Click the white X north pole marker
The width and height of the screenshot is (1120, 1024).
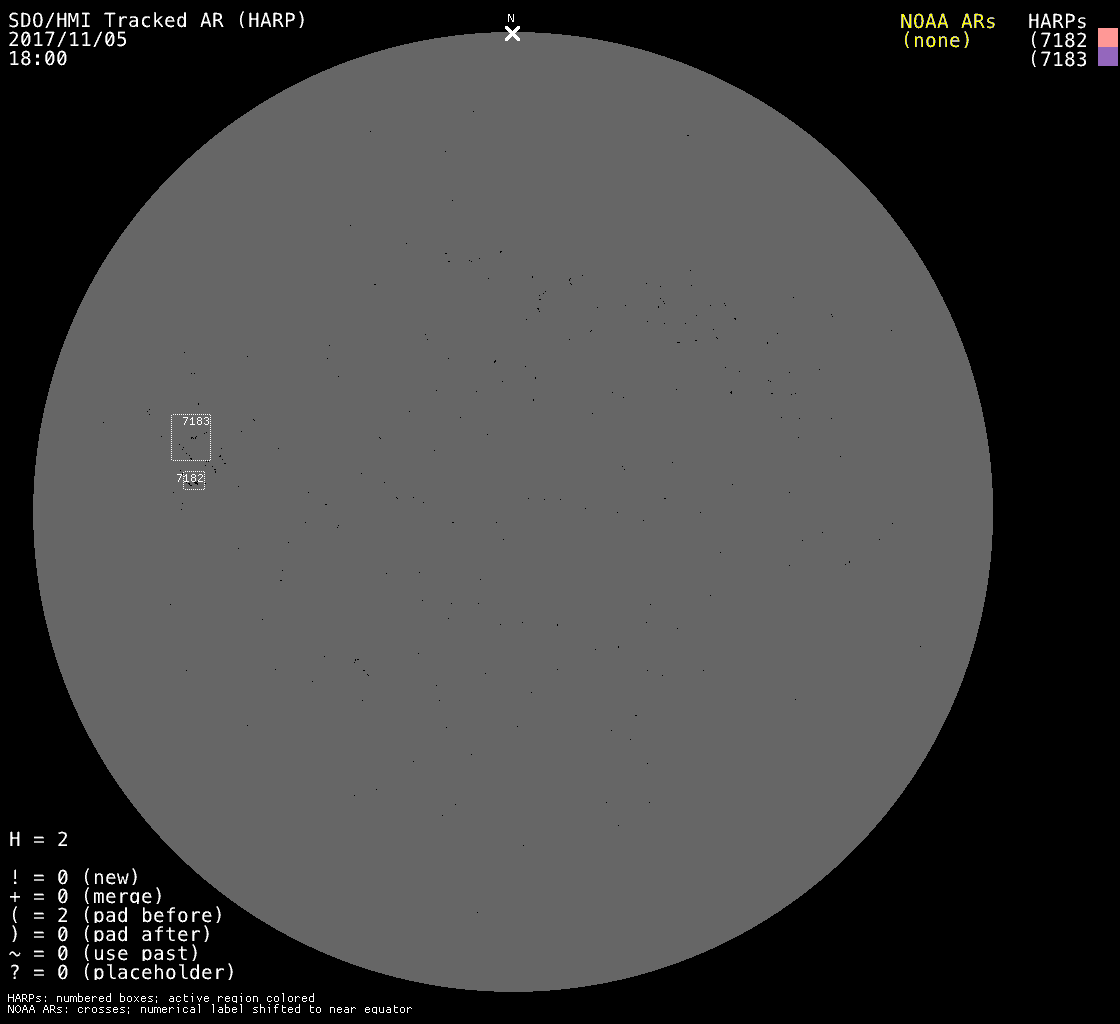(512, 34)
